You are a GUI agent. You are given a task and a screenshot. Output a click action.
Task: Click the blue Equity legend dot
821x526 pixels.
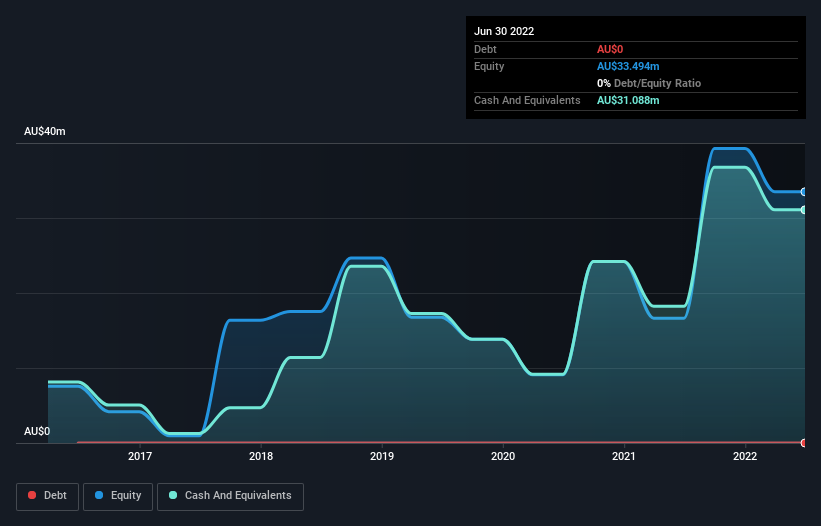99,495
